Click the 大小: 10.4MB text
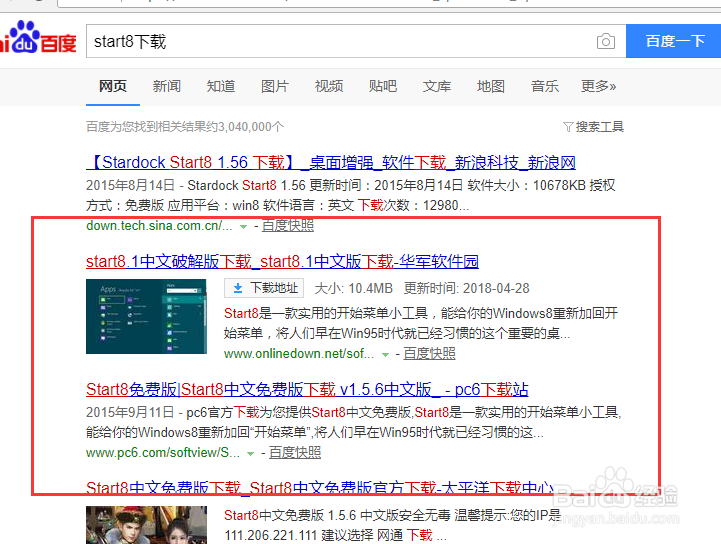 tap(354, 288)
